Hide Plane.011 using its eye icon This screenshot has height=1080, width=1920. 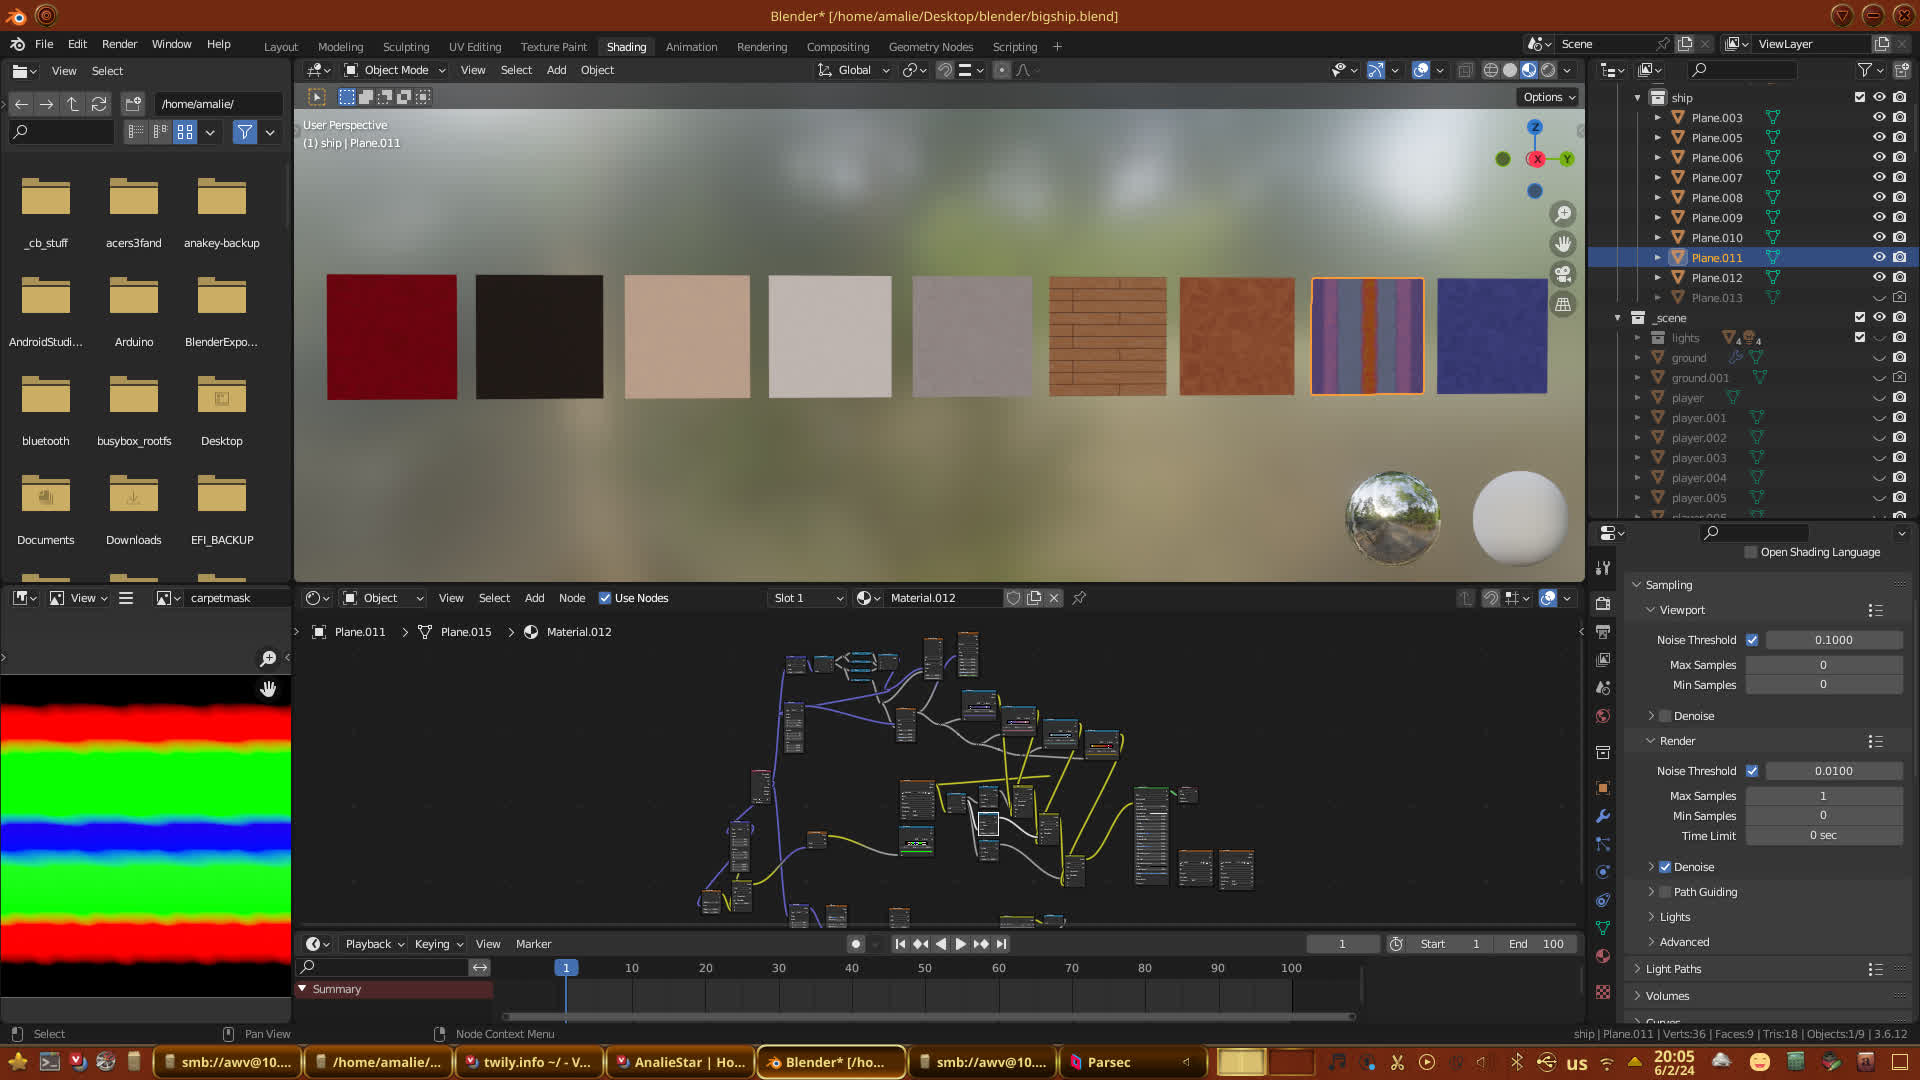[1879, 257]
